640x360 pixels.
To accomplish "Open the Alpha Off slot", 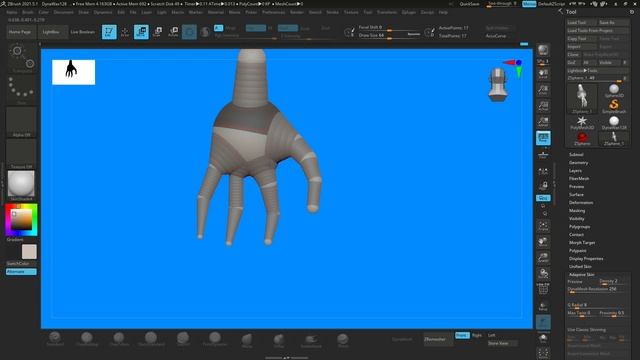I will point(21,122).
